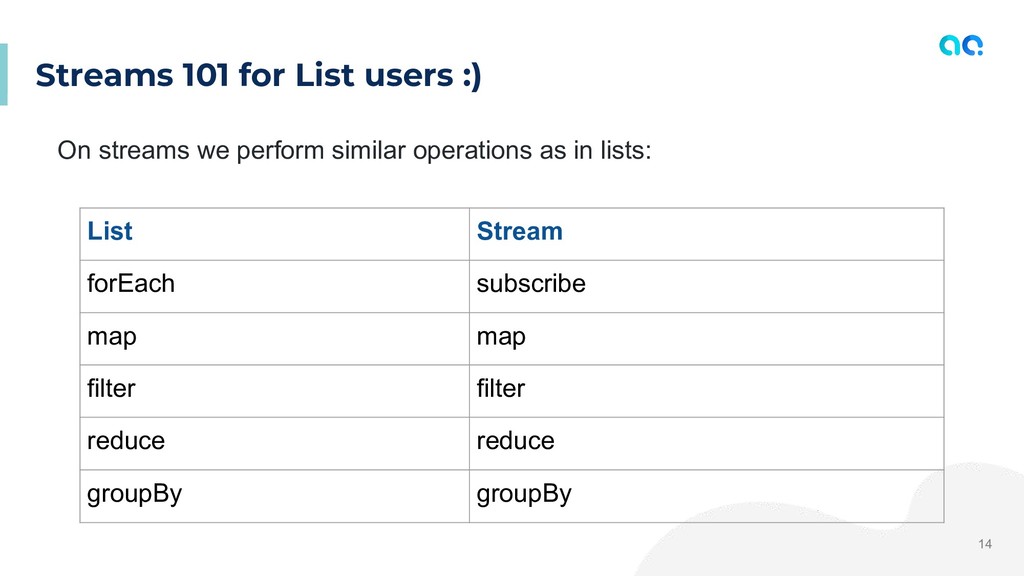
Task: Click the teal accent bar left of title
Action: [3, 74]
